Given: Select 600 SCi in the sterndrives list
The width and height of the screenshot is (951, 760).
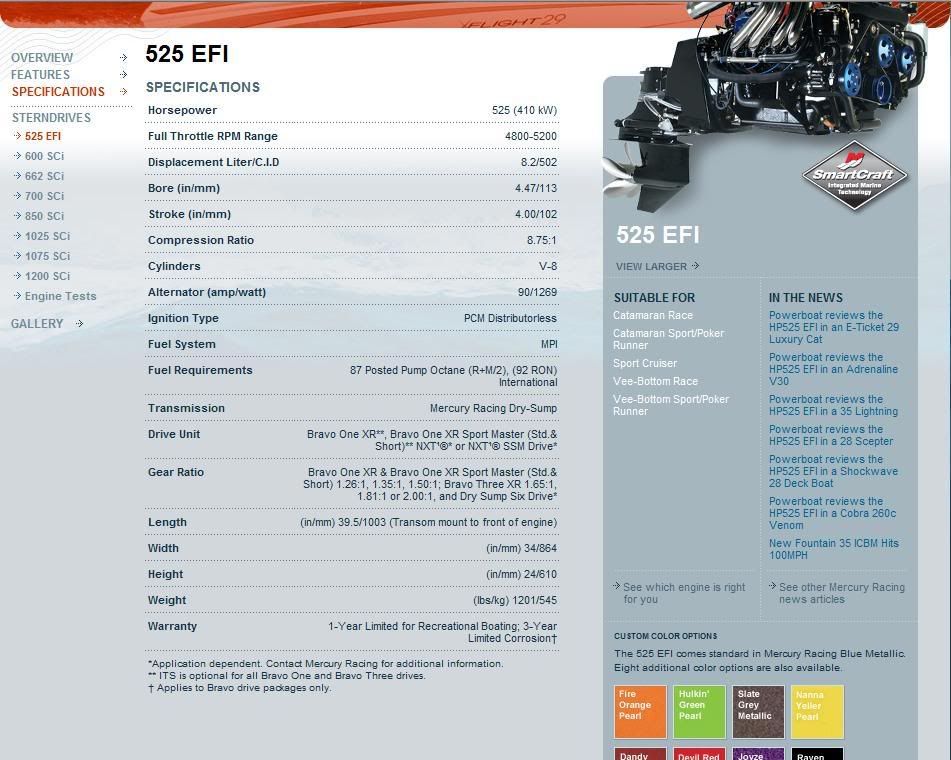Looking at the screenshot, I should pyautogui.click(x=44, y=156).
